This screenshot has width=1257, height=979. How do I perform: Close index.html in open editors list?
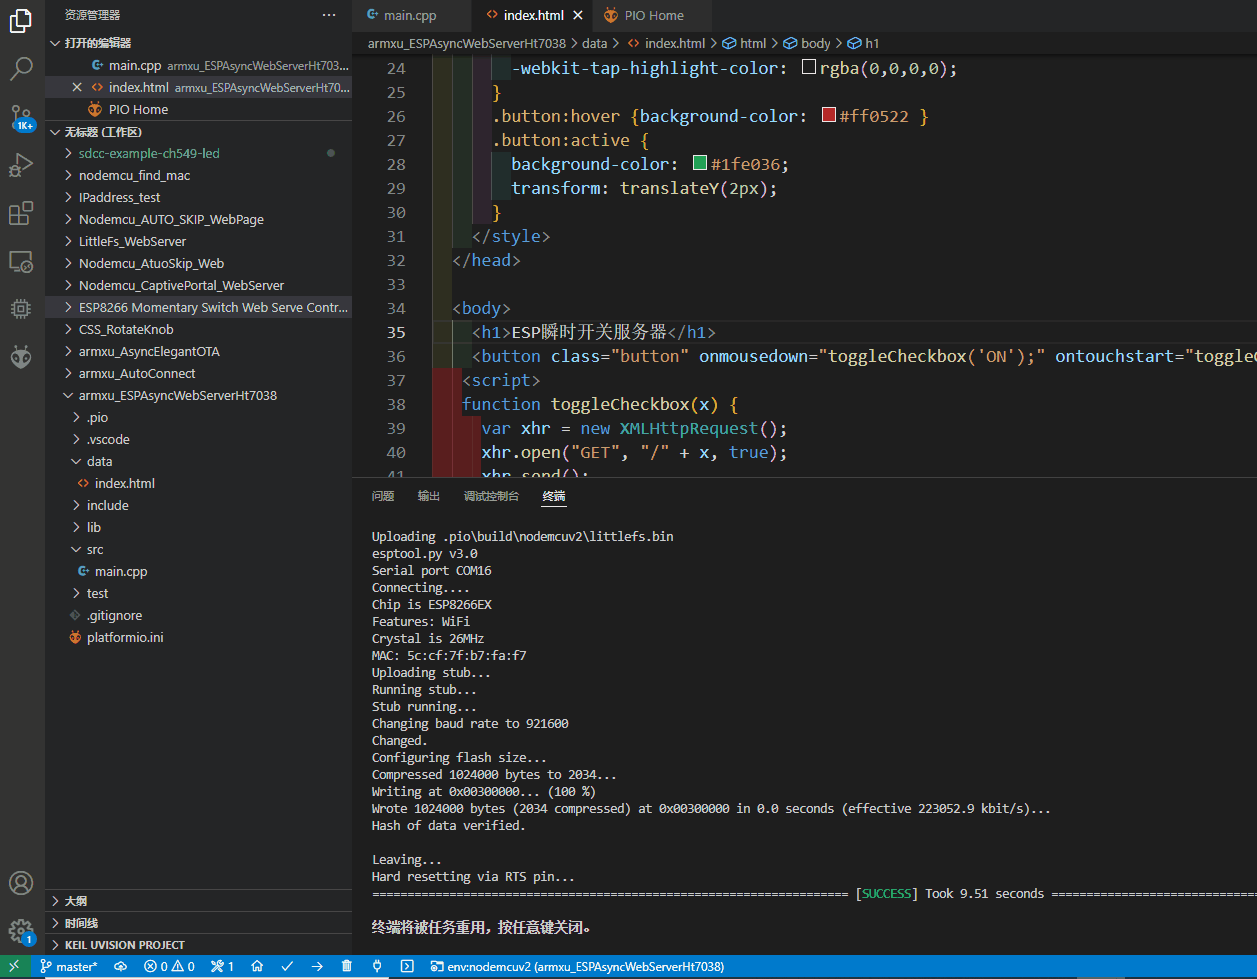(77, 87)
